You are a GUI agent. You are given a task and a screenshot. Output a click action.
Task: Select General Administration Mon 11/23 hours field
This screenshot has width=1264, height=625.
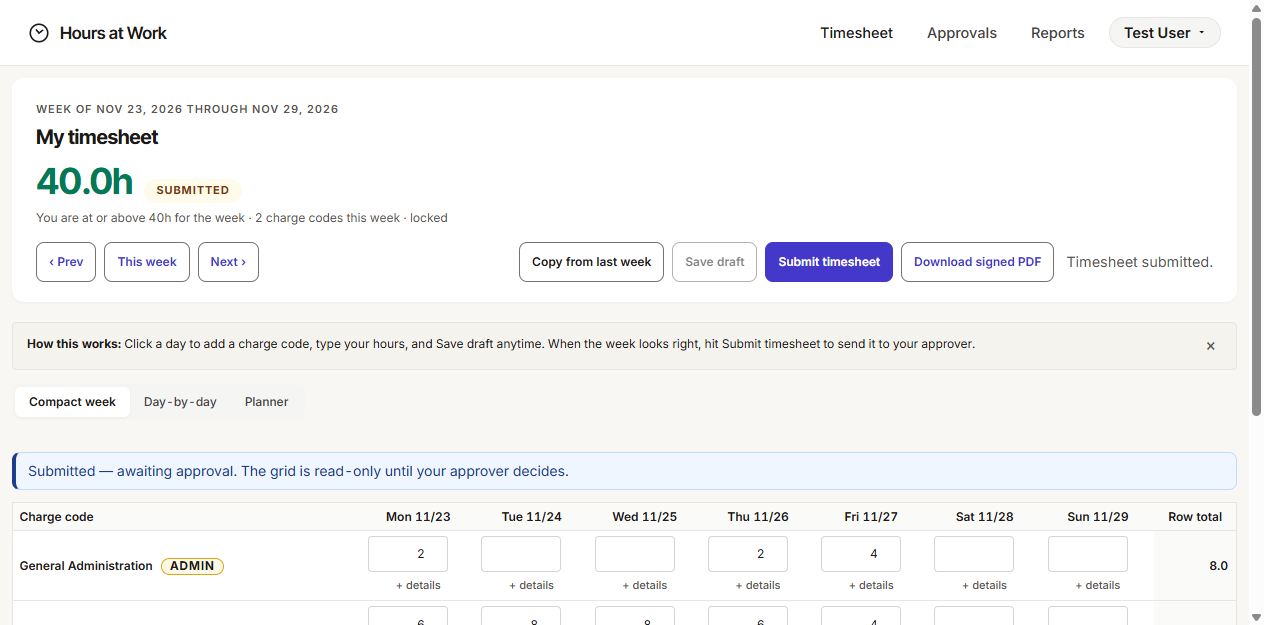pyautogui.click(x=408, y=554)
